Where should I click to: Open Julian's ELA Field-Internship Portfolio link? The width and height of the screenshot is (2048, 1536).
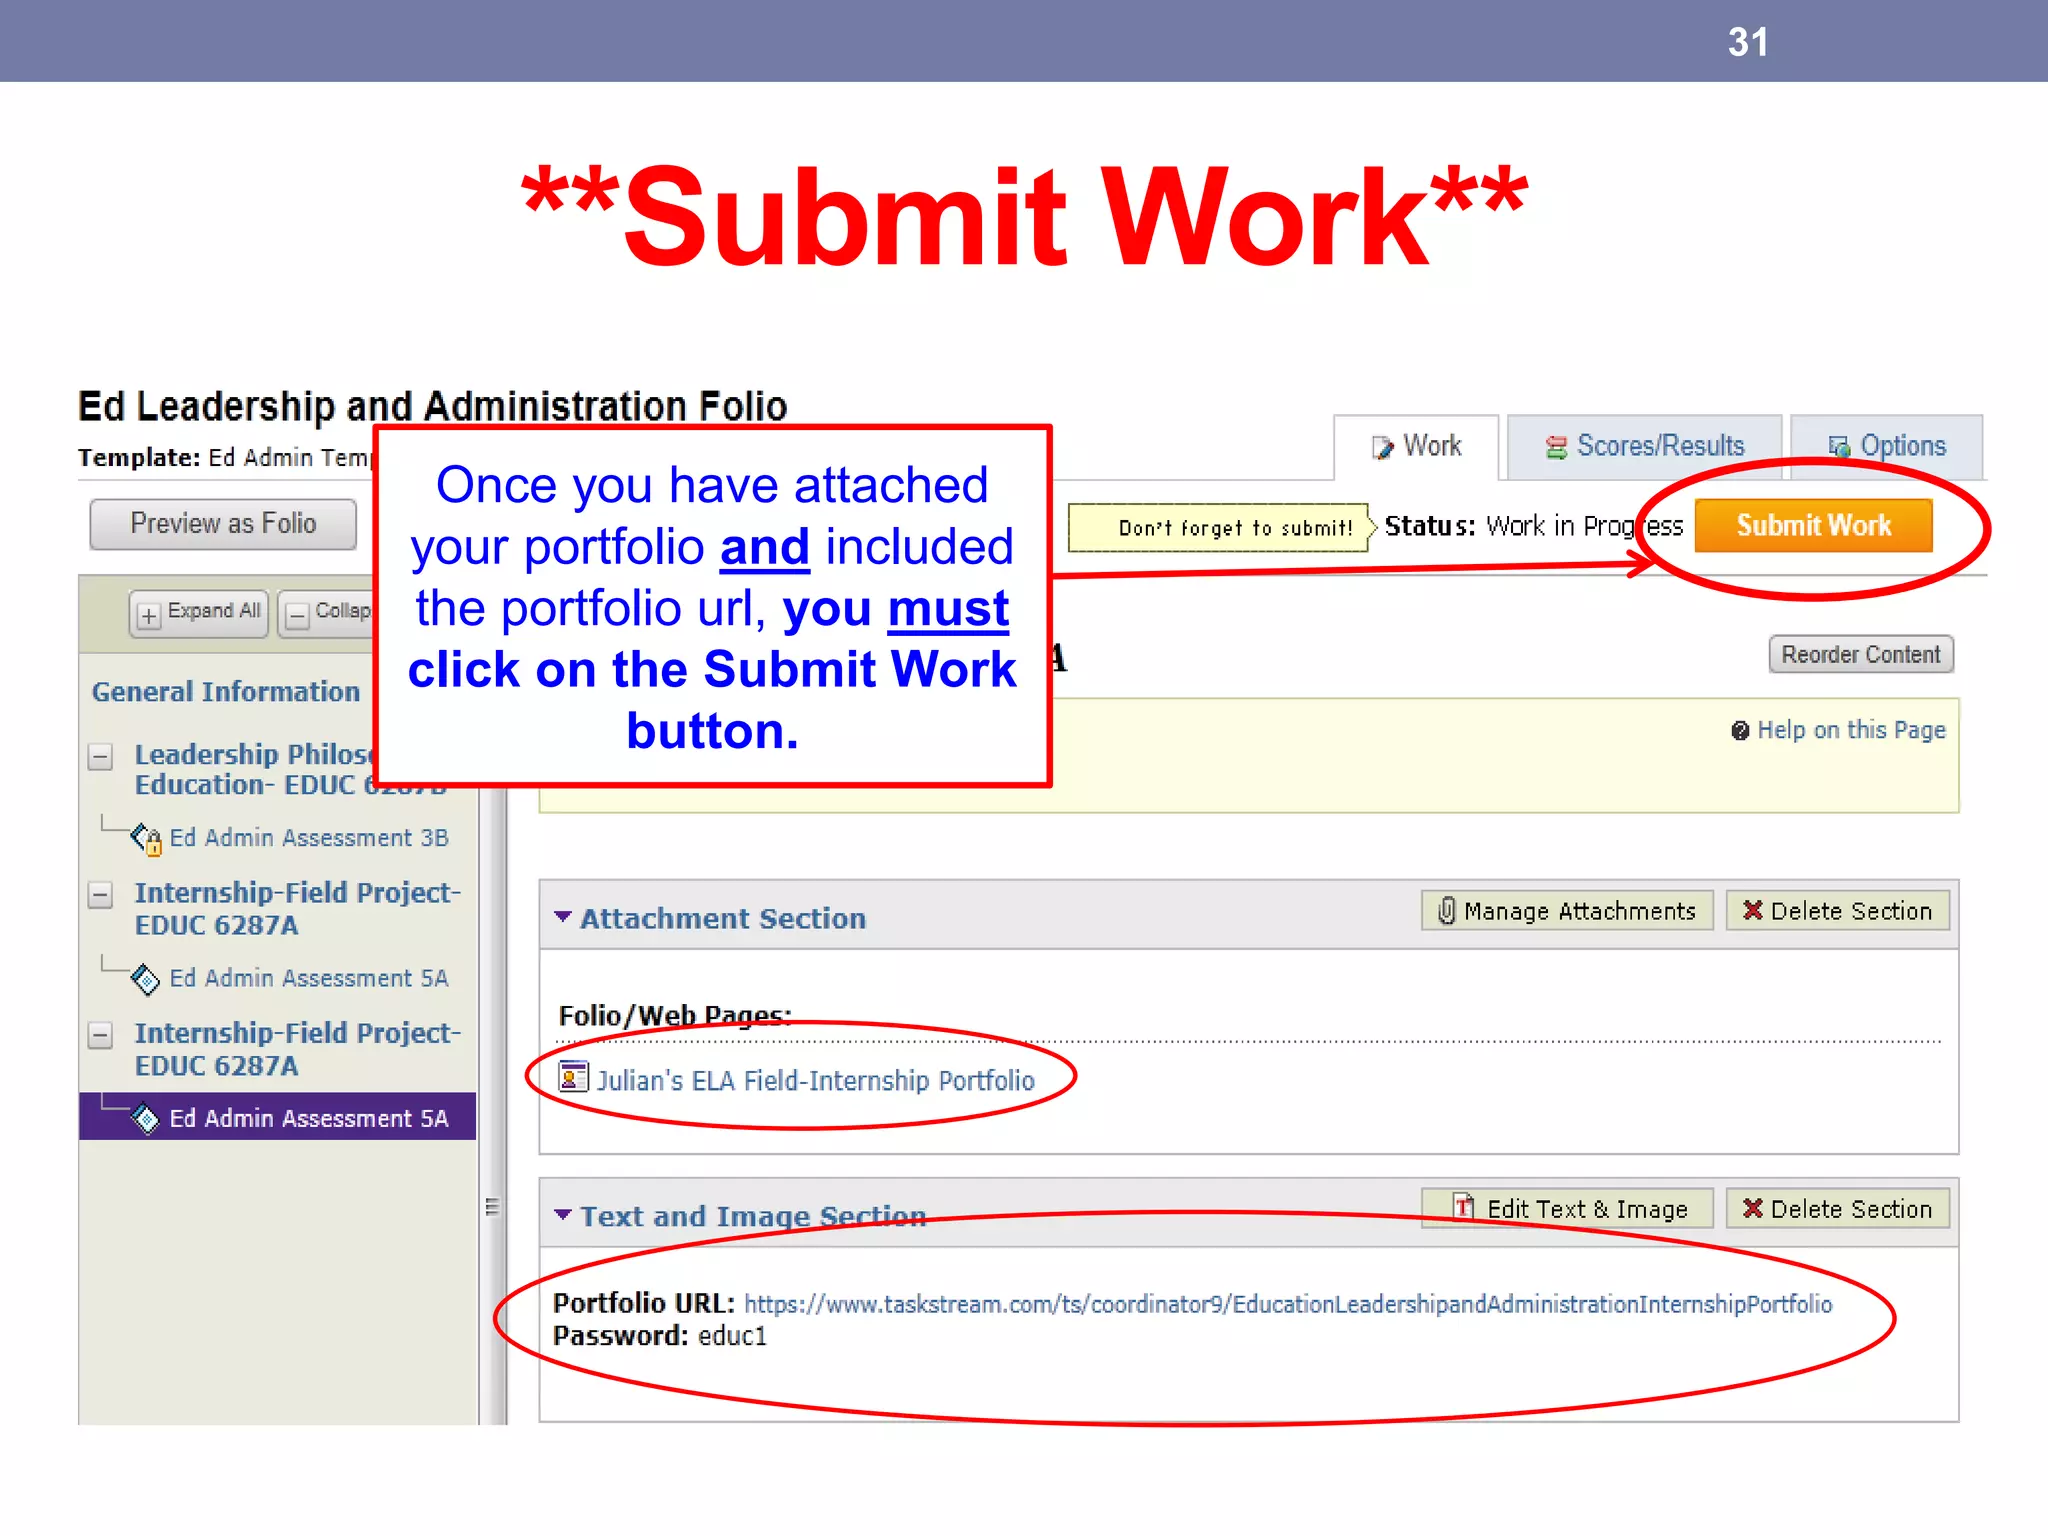pyautogui.click(x=815, y=1081)
